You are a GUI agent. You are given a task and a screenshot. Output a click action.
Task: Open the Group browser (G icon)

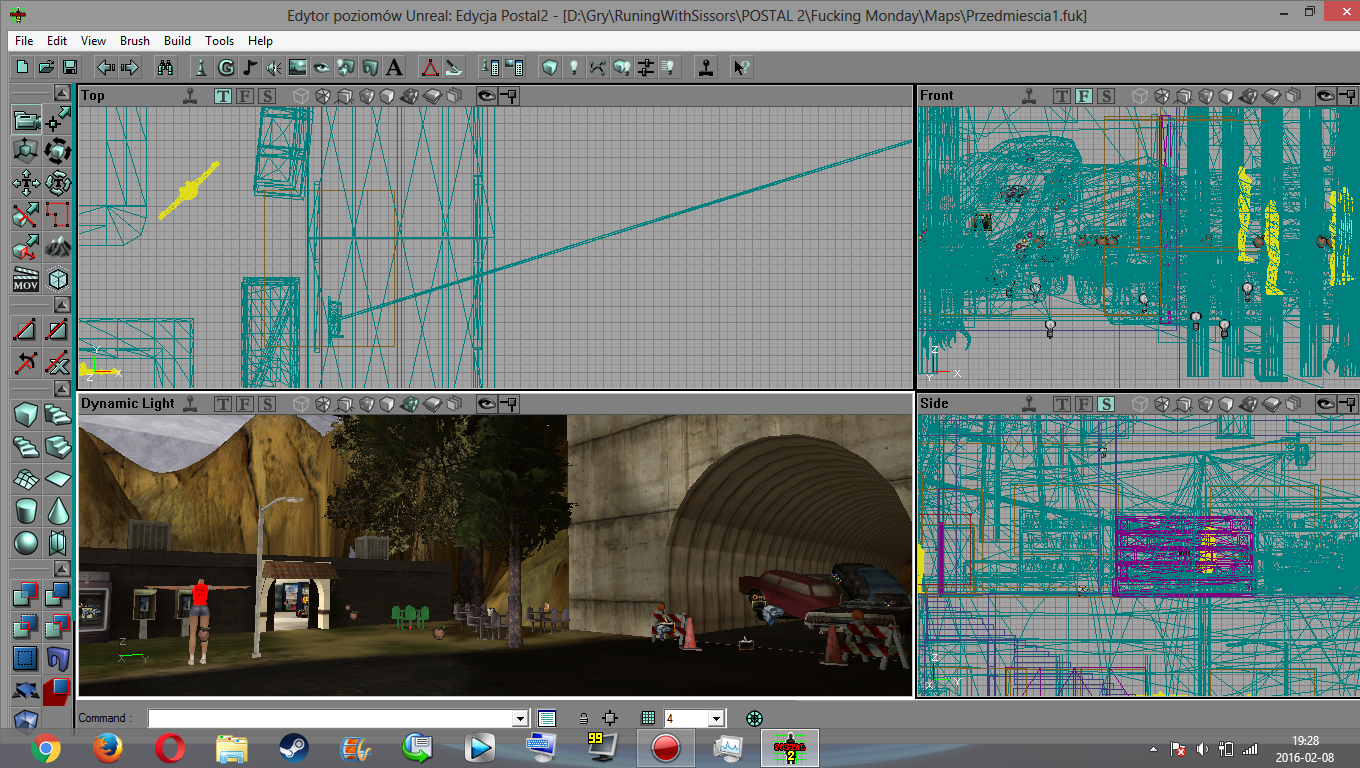click(x=226, y=67)
